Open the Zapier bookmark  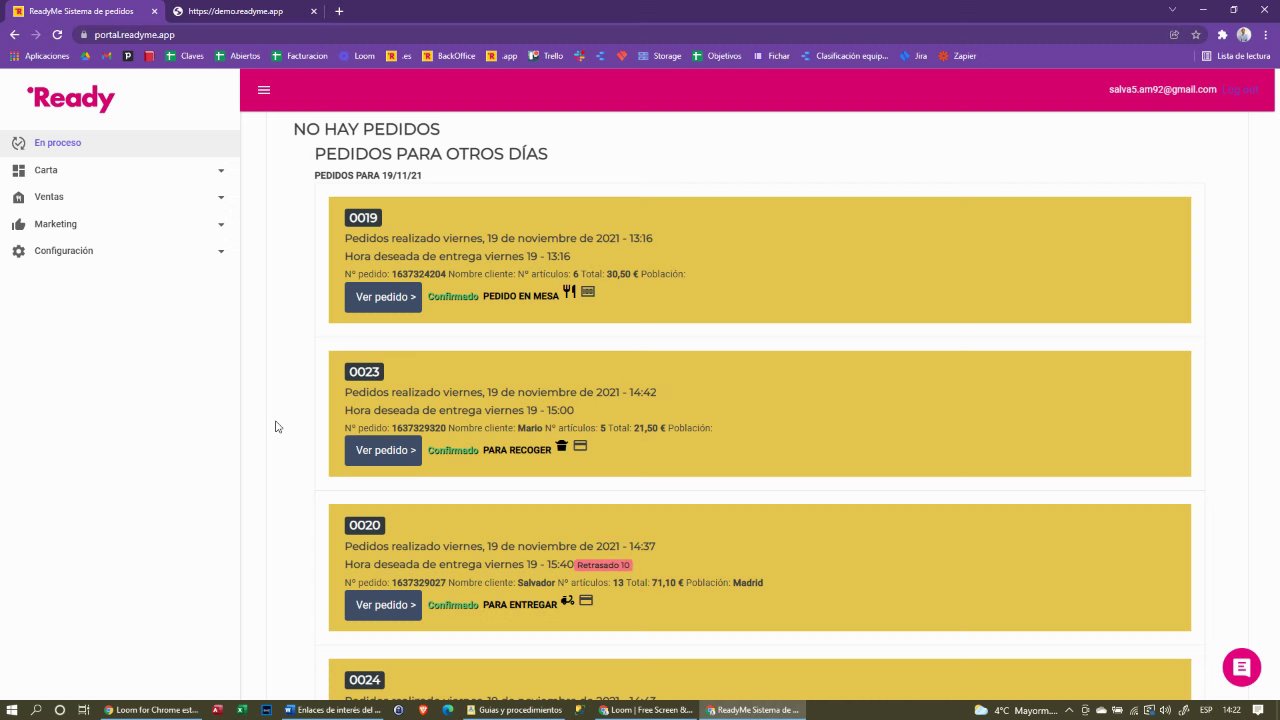[957, 56]
